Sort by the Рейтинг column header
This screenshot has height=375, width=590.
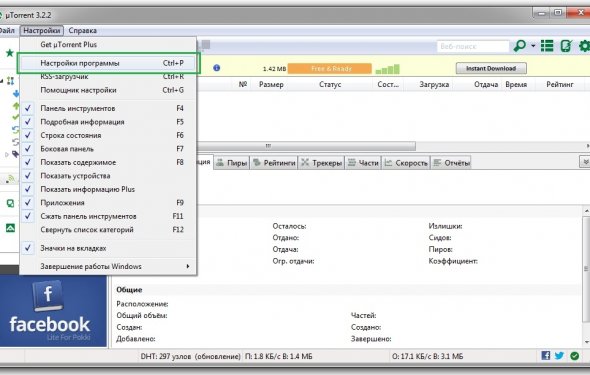point(560,84)
